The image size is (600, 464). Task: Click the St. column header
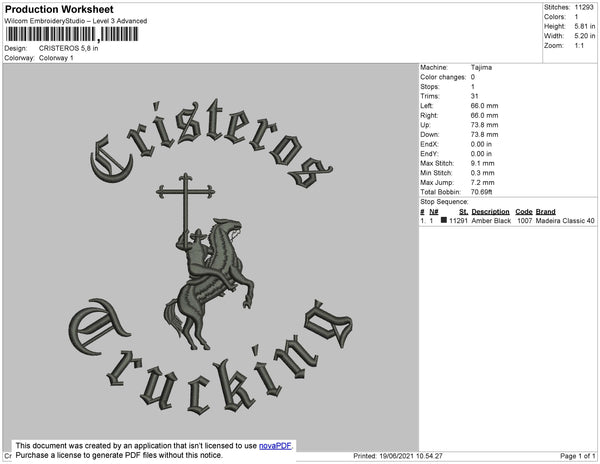[x=463, y=212]
